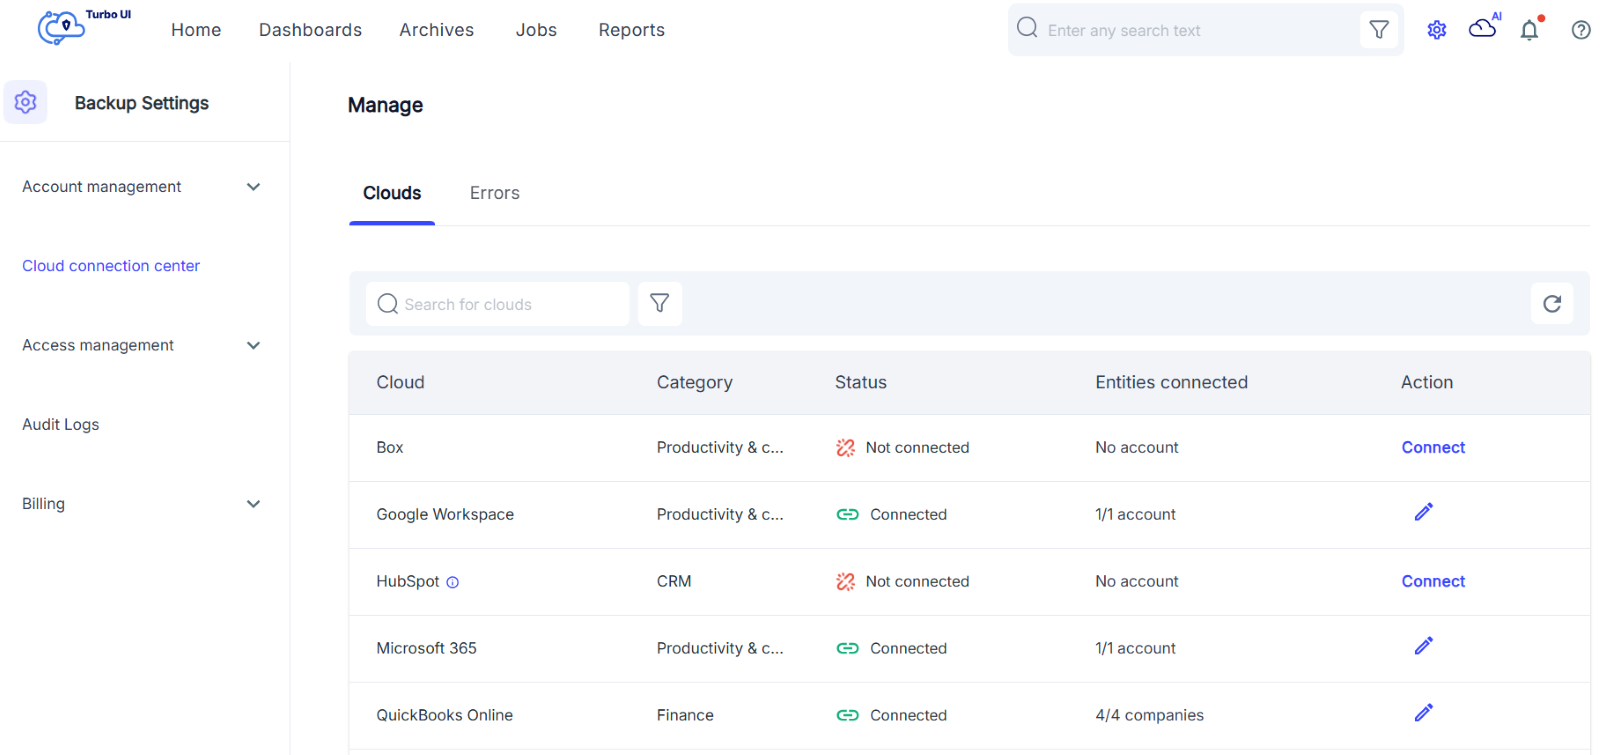Click Category column header
This screenshot has width=1600, height=755.
pyautogui.click(x=695, y=382)
